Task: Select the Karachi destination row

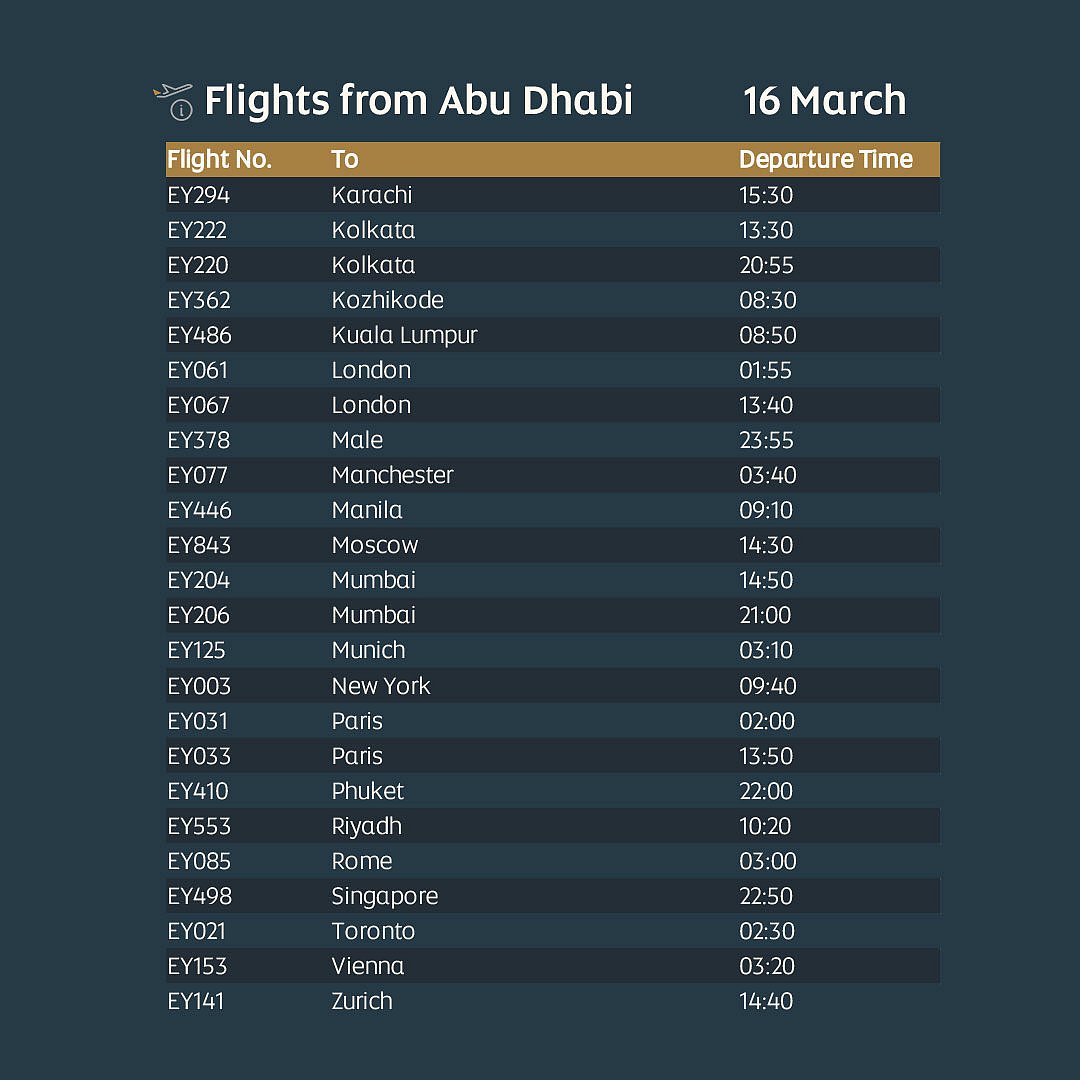Action: coord(372,195)
